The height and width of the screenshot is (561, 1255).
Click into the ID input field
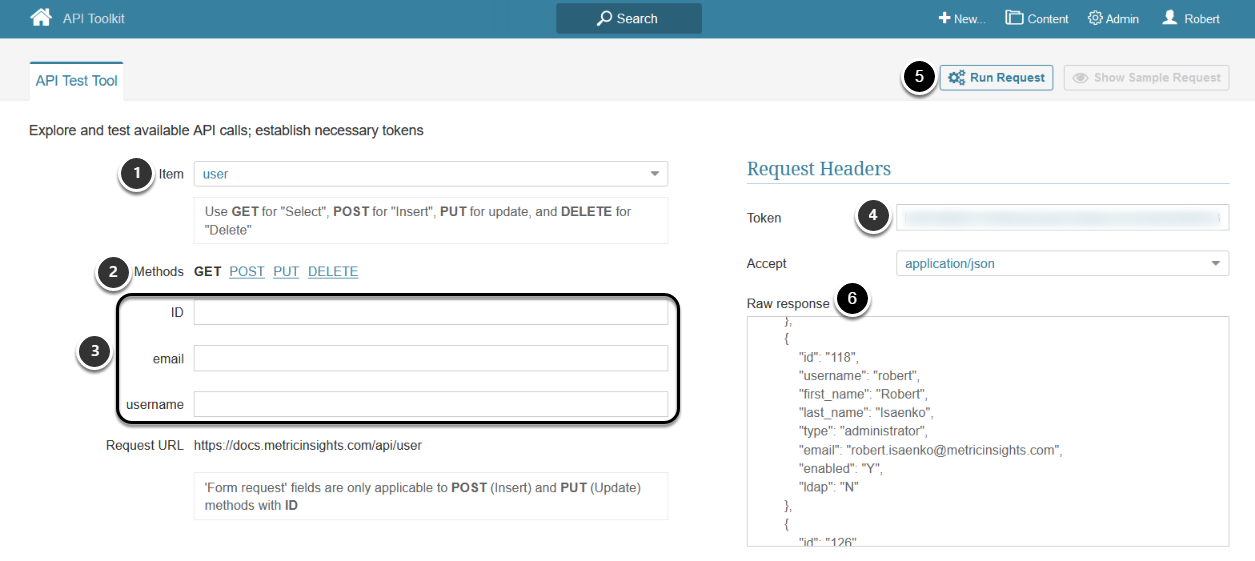431,313
